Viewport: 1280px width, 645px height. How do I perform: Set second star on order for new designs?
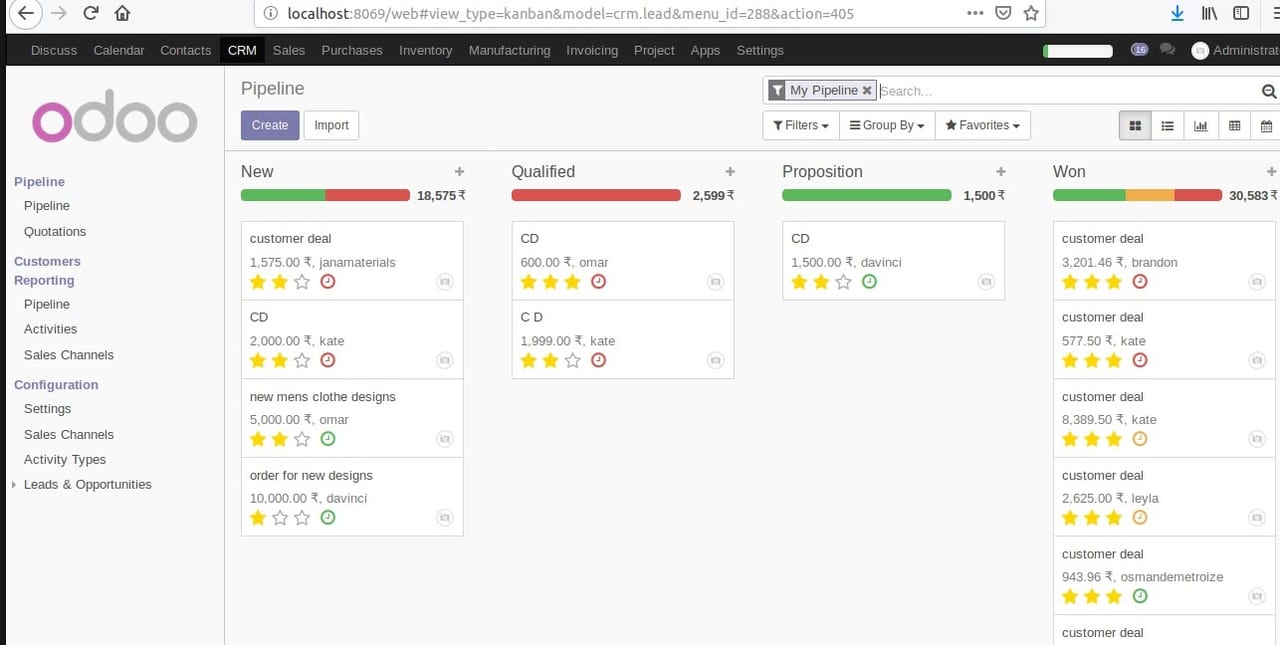tap(280, 518)
